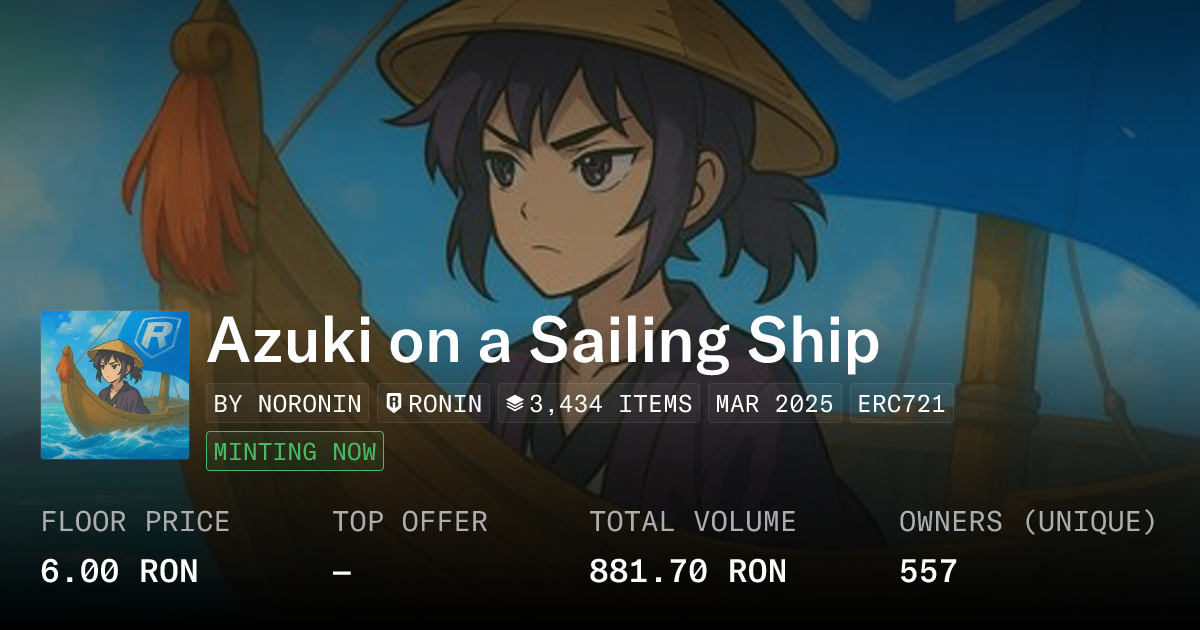Select the 881.70 RON volume value

[x=687, y=572]
